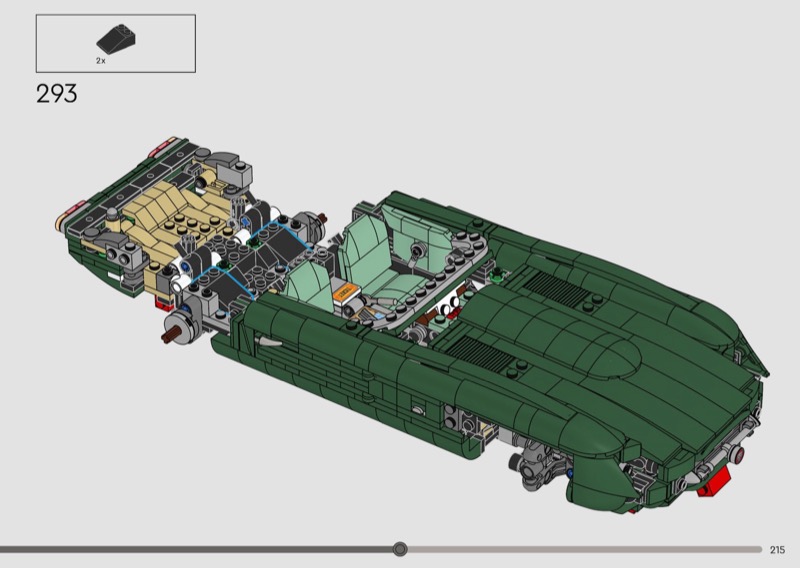Click the green car model illustration
Image resolution: width=800 pixels, height=568 pixels.
coord(411,324)
